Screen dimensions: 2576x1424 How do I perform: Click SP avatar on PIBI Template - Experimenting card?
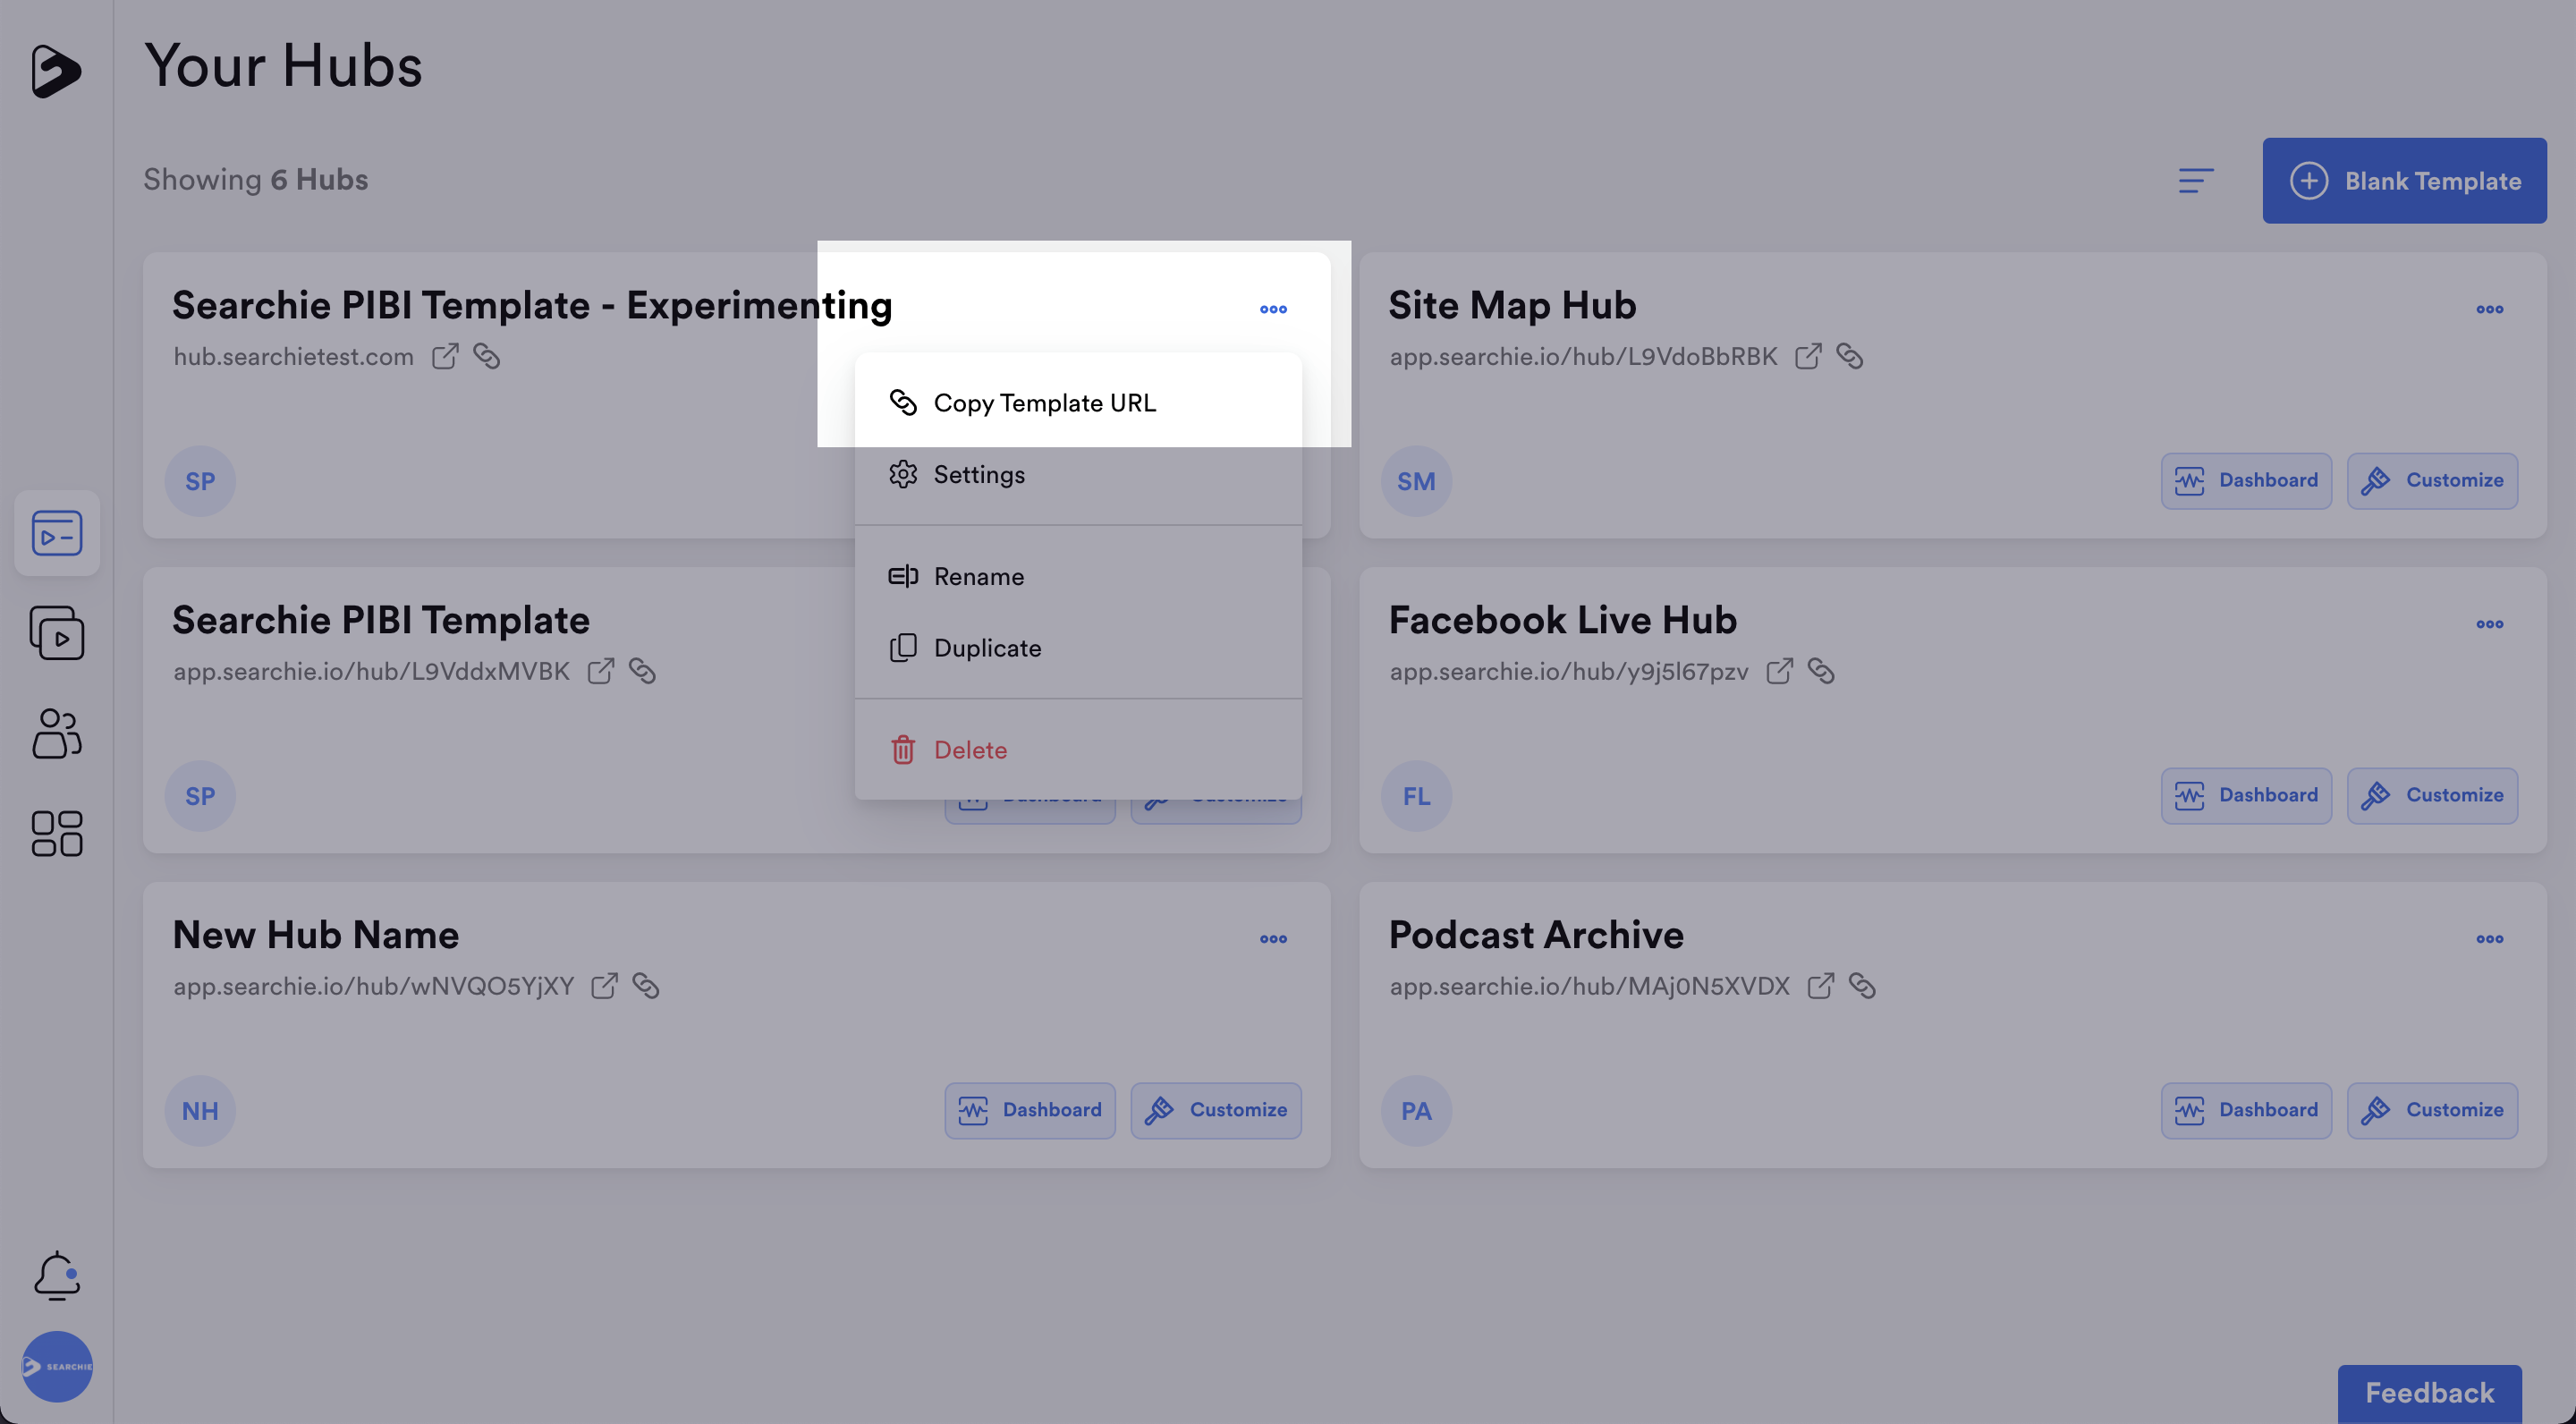pos(200,481)
